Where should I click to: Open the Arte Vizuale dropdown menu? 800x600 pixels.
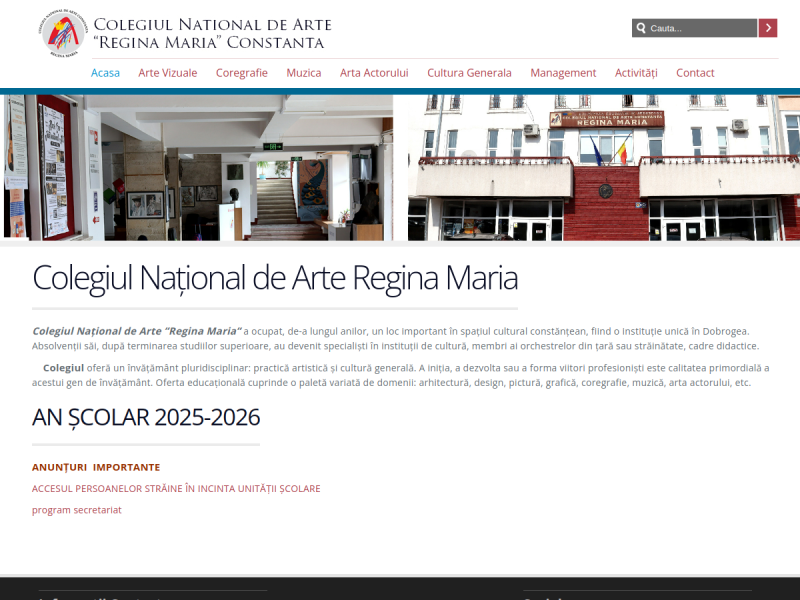(166, 72)
